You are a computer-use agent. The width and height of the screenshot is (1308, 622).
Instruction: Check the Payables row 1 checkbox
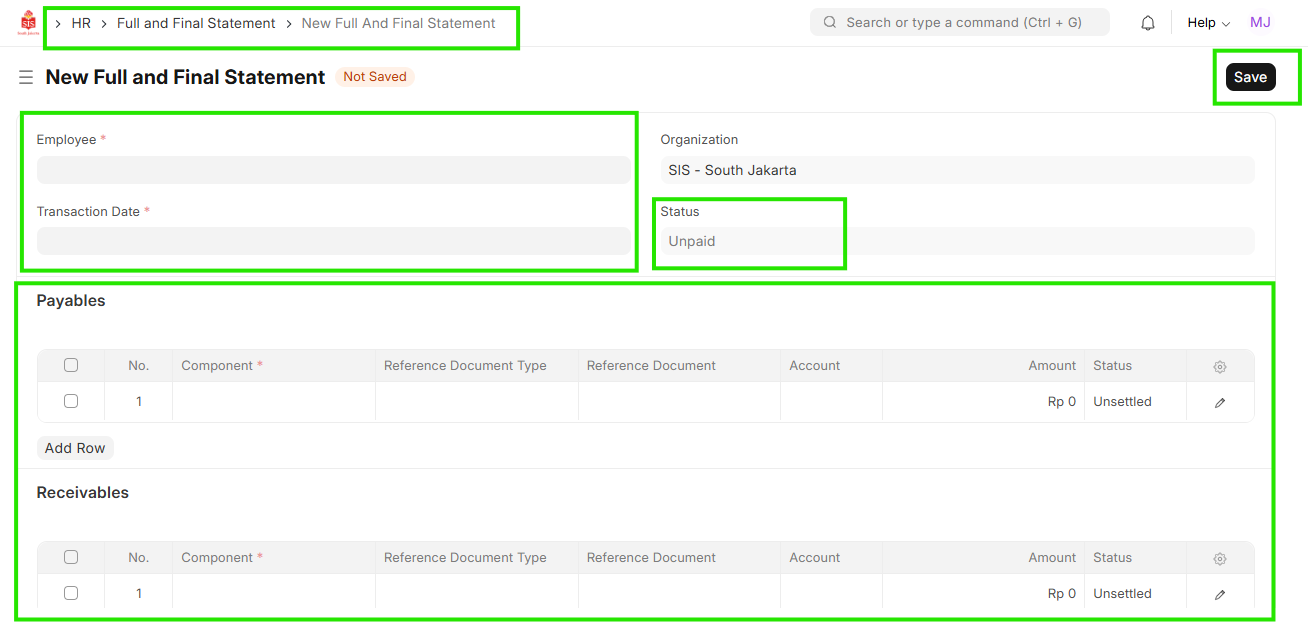(71, 401)
